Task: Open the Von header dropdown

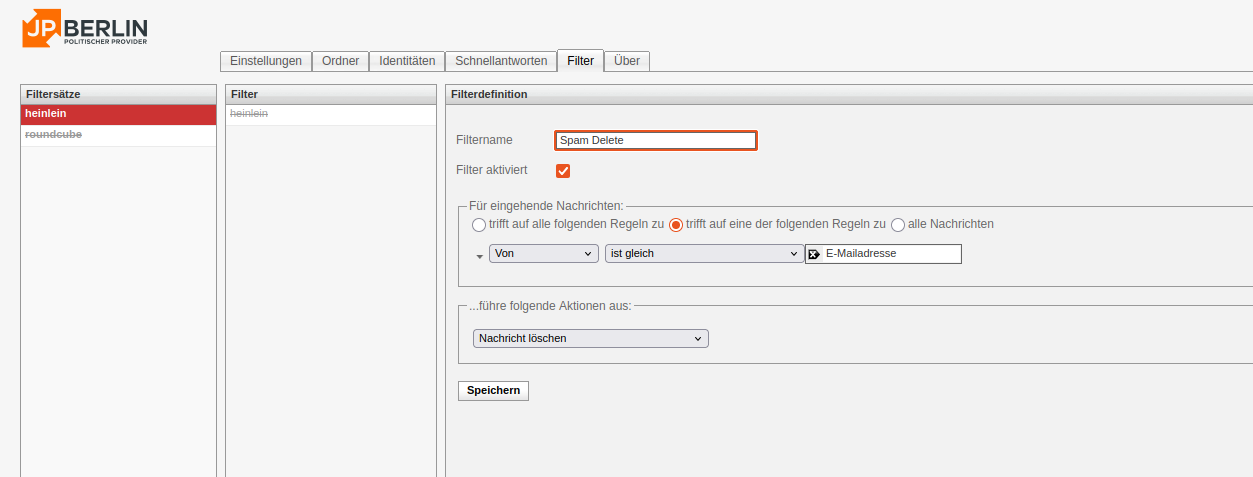Action: (x=543, y=254)
